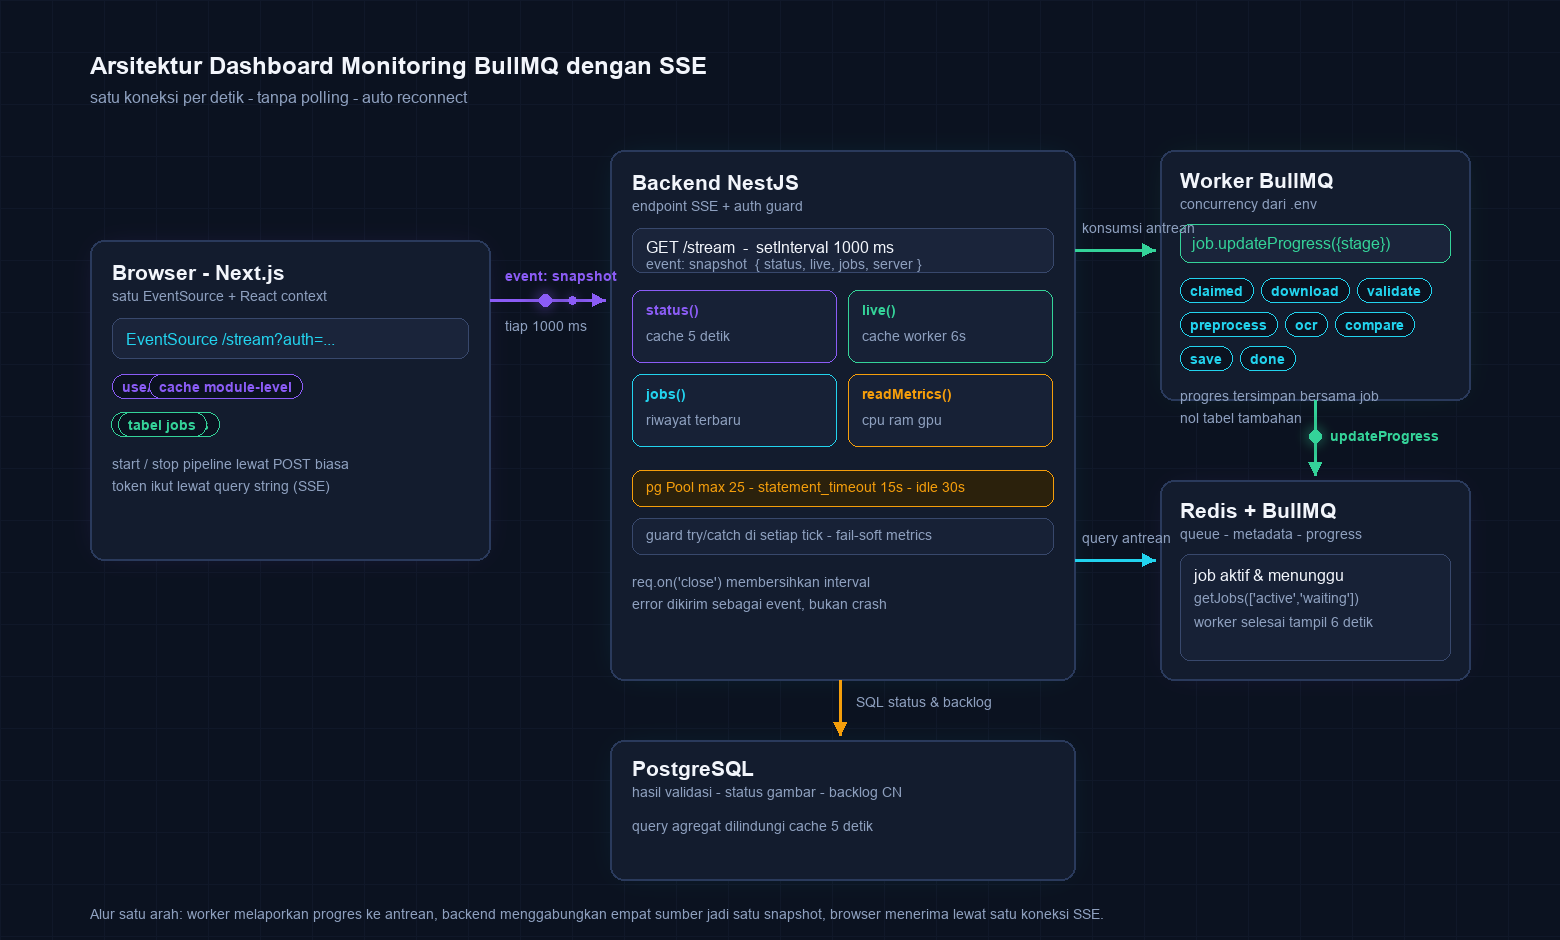Viewport: 1560px width, 940px height.
Task: Click the 'Browser - Next.js' heading
Action: (x=198, y=273)
